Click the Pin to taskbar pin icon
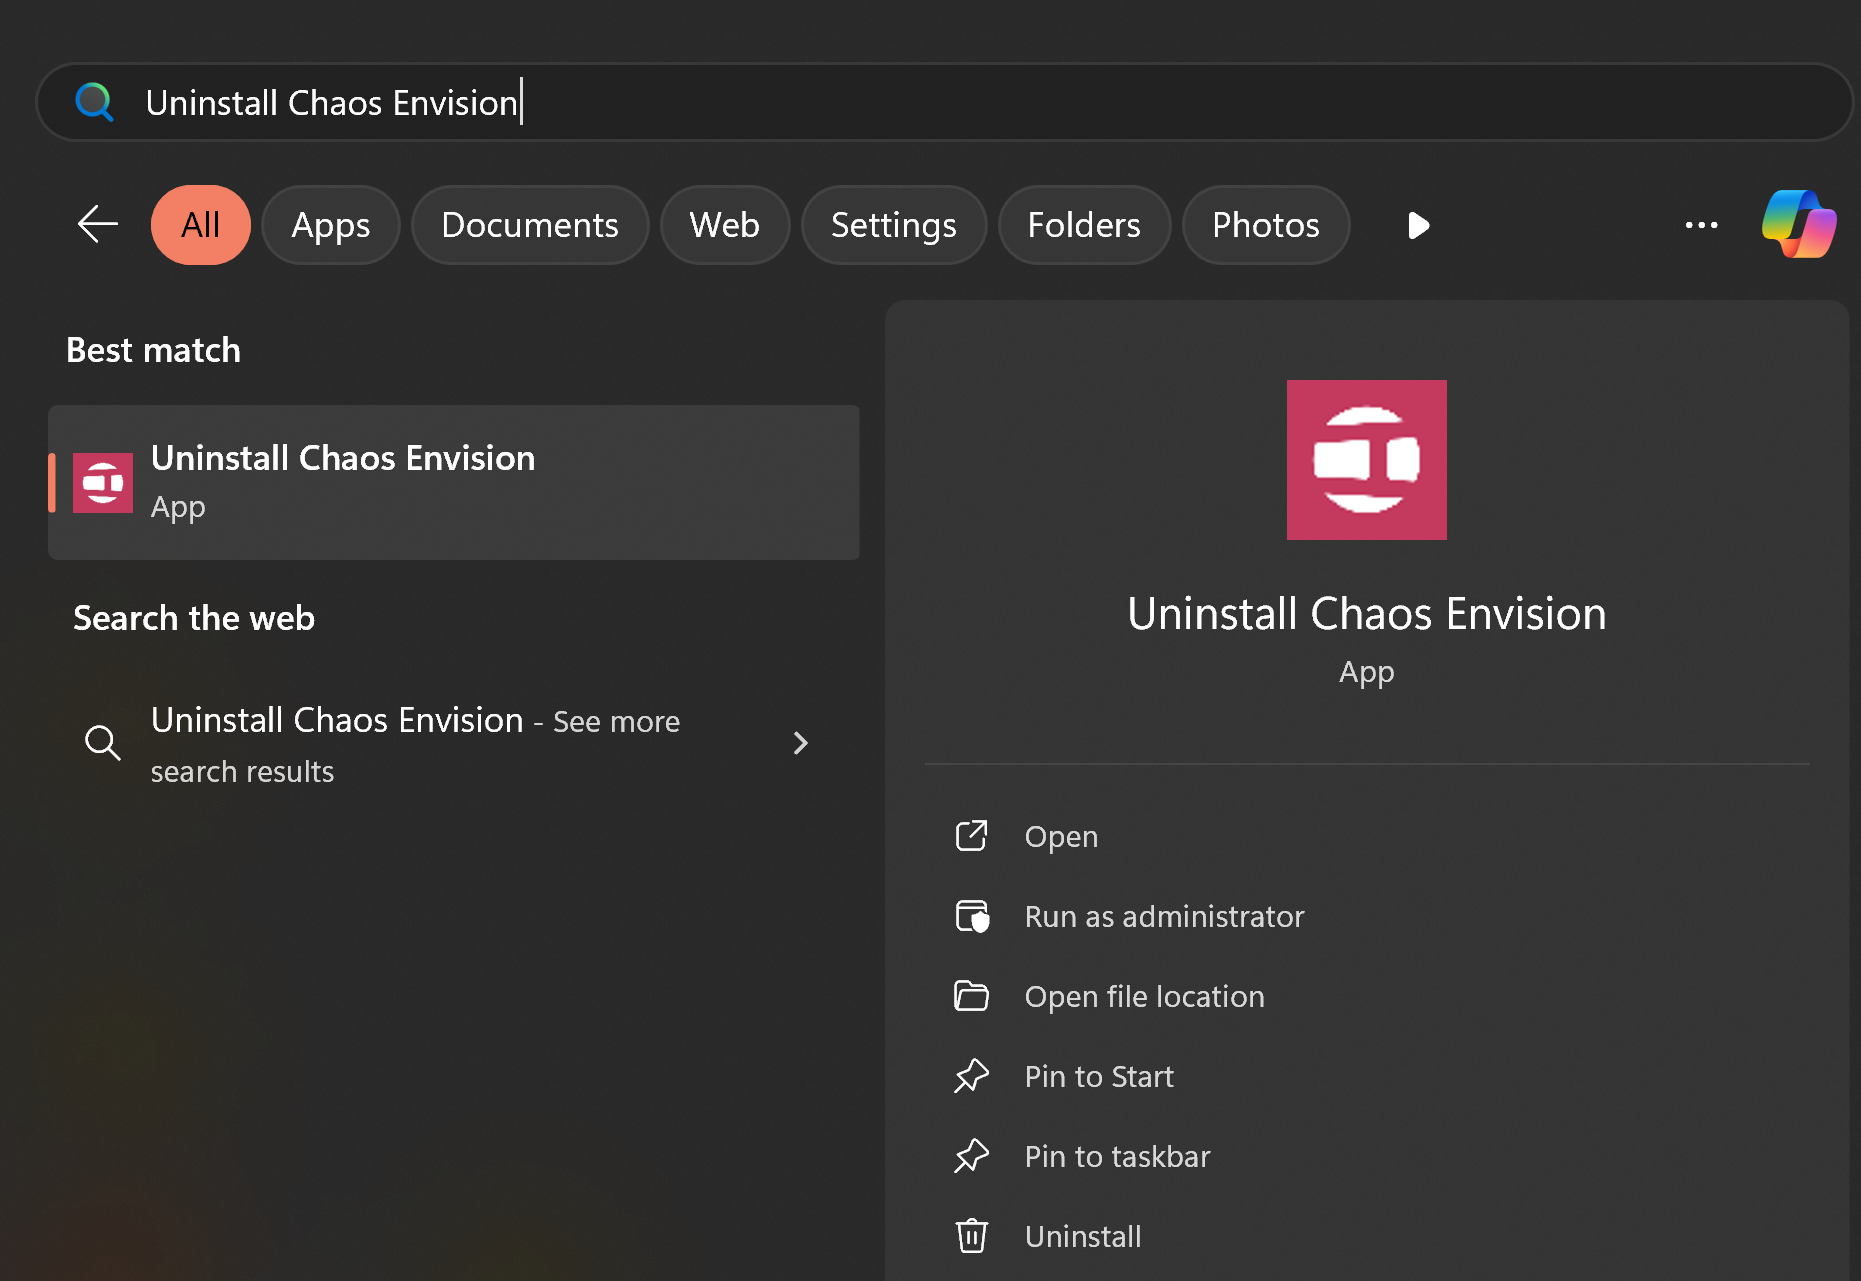 coord(971,1156)
